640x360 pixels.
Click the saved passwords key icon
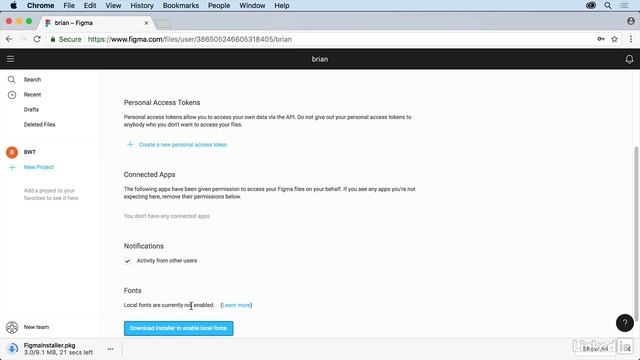tap(601, 39)
